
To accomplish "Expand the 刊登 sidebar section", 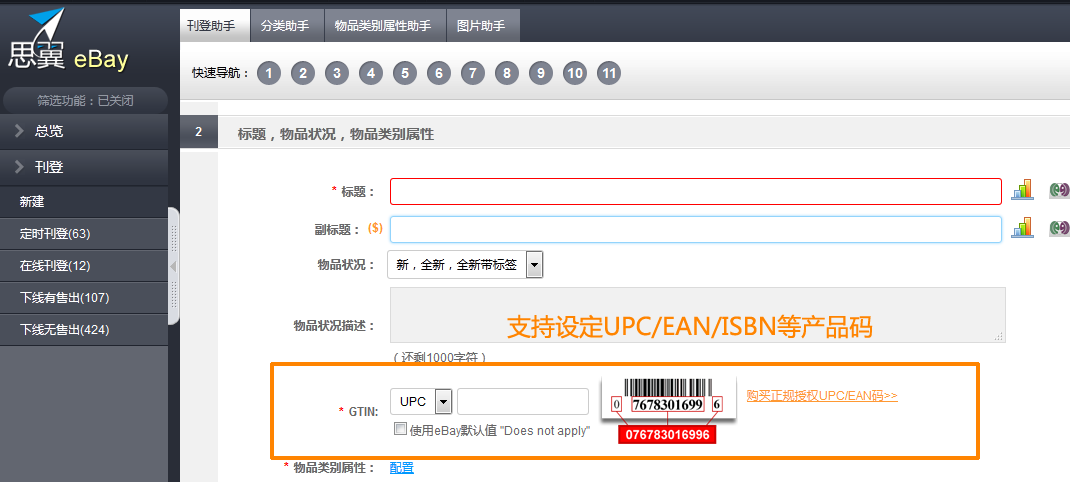I will tap(84, 167).
